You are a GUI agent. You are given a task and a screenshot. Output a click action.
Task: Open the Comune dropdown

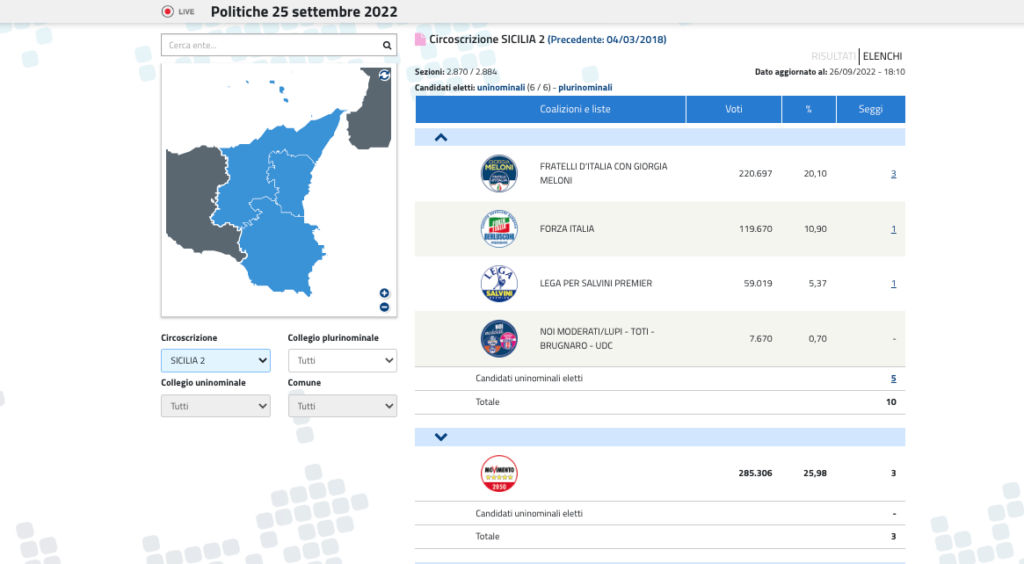coord(342,406)
